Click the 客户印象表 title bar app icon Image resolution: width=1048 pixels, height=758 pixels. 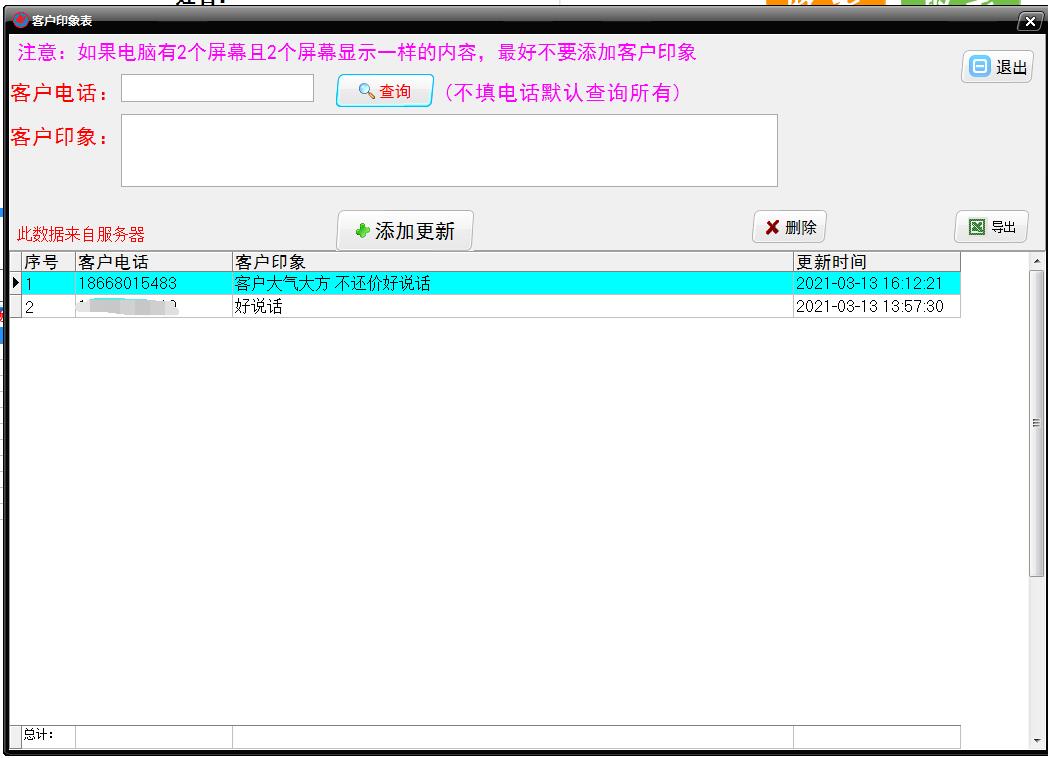pyautogui.click(x=20, y=20)
